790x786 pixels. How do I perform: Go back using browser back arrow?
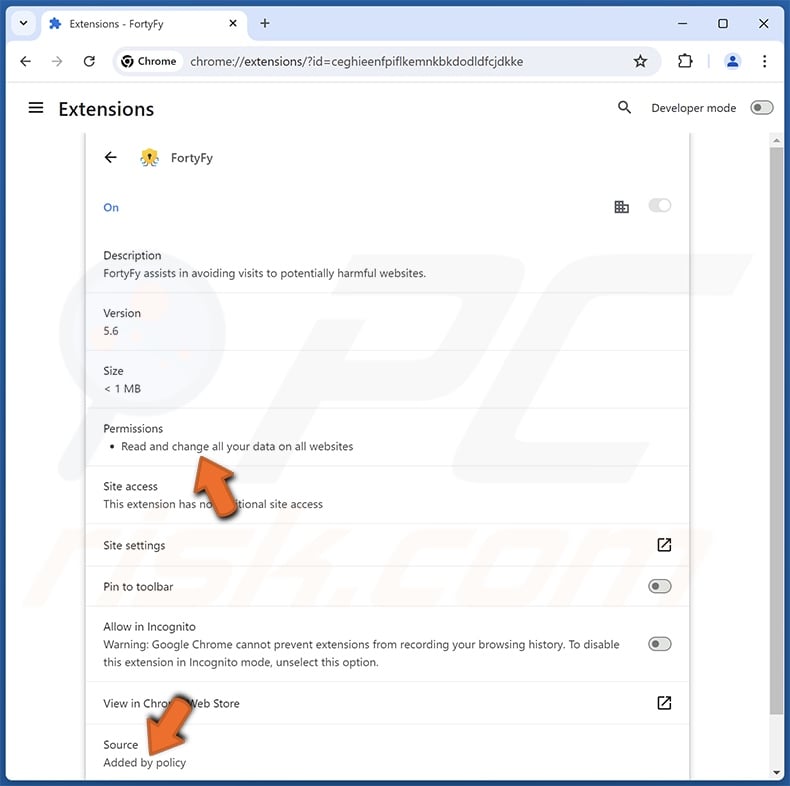[x=25, y=61]
